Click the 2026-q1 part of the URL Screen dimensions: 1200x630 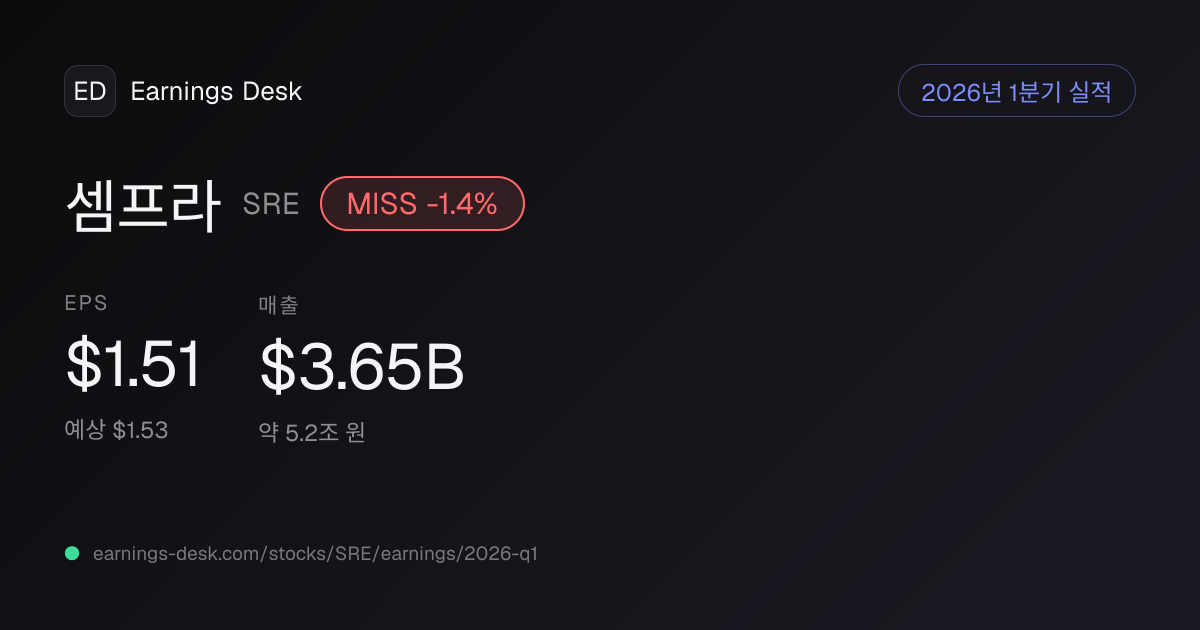[501, 553]
